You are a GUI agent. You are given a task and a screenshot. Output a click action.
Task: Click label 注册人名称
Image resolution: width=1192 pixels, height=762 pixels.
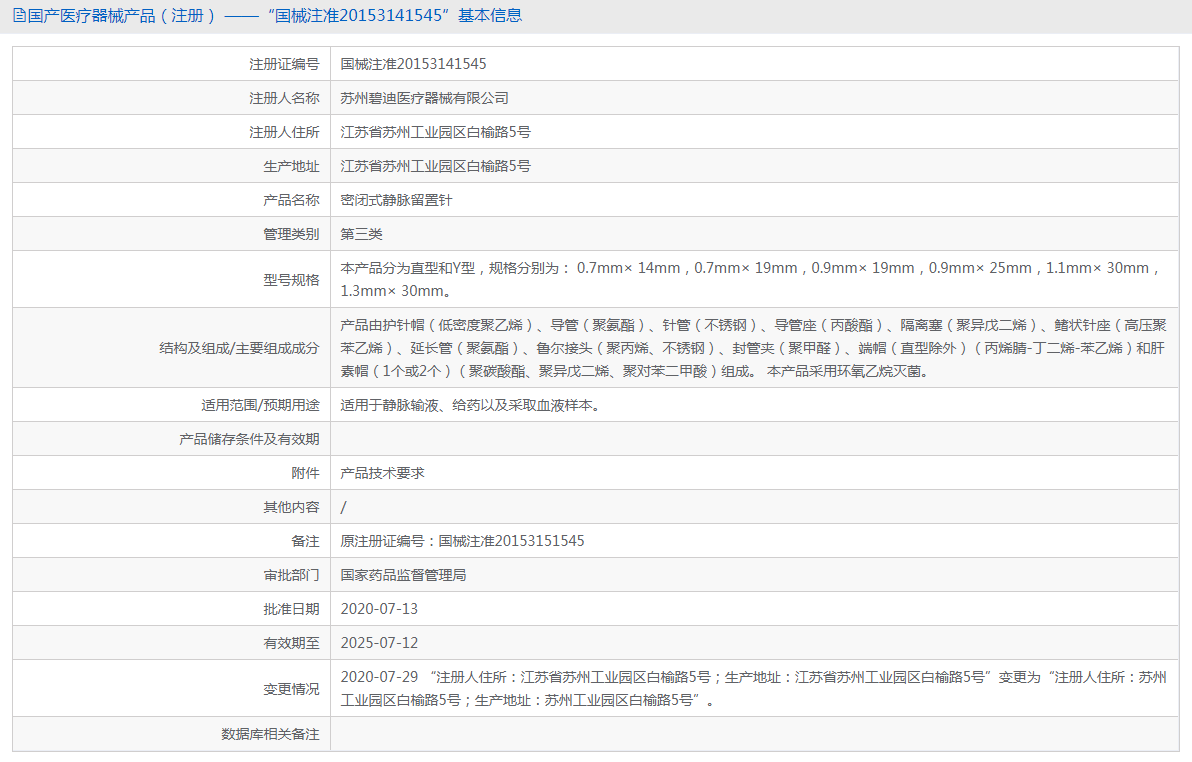click(284, 98)
